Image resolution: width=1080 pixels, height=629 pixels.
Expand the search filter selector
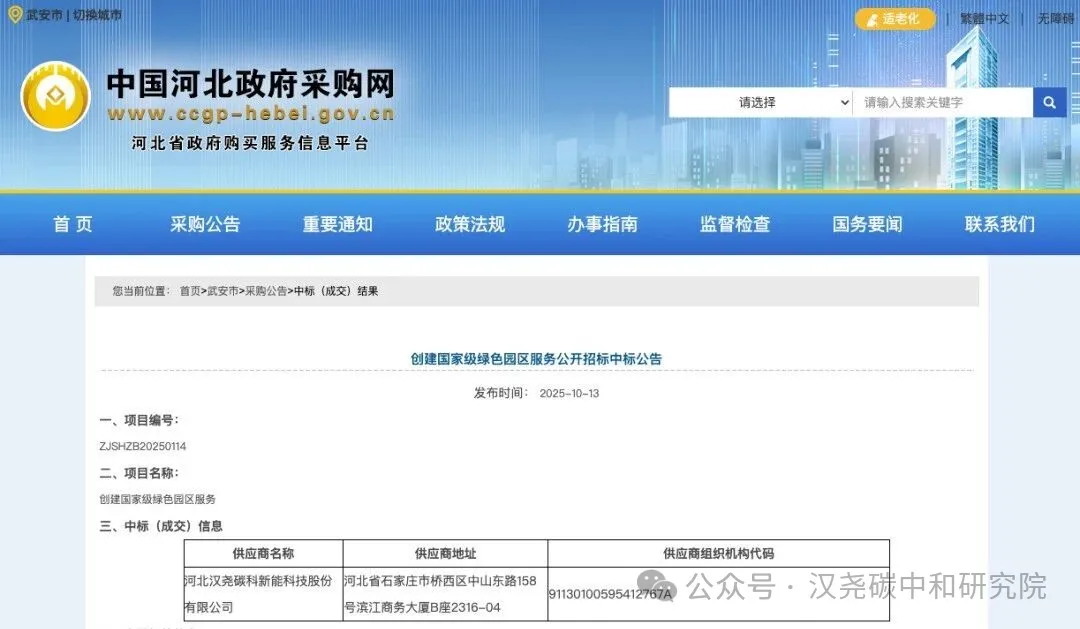click(x=843, y=102)
